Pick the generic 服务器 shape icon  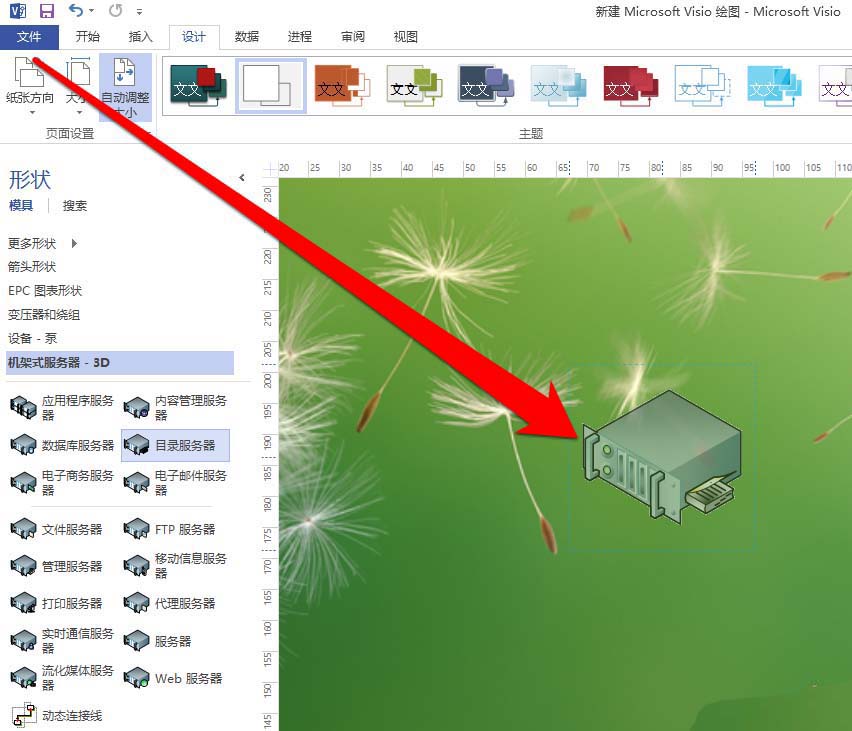coord(136,641)
